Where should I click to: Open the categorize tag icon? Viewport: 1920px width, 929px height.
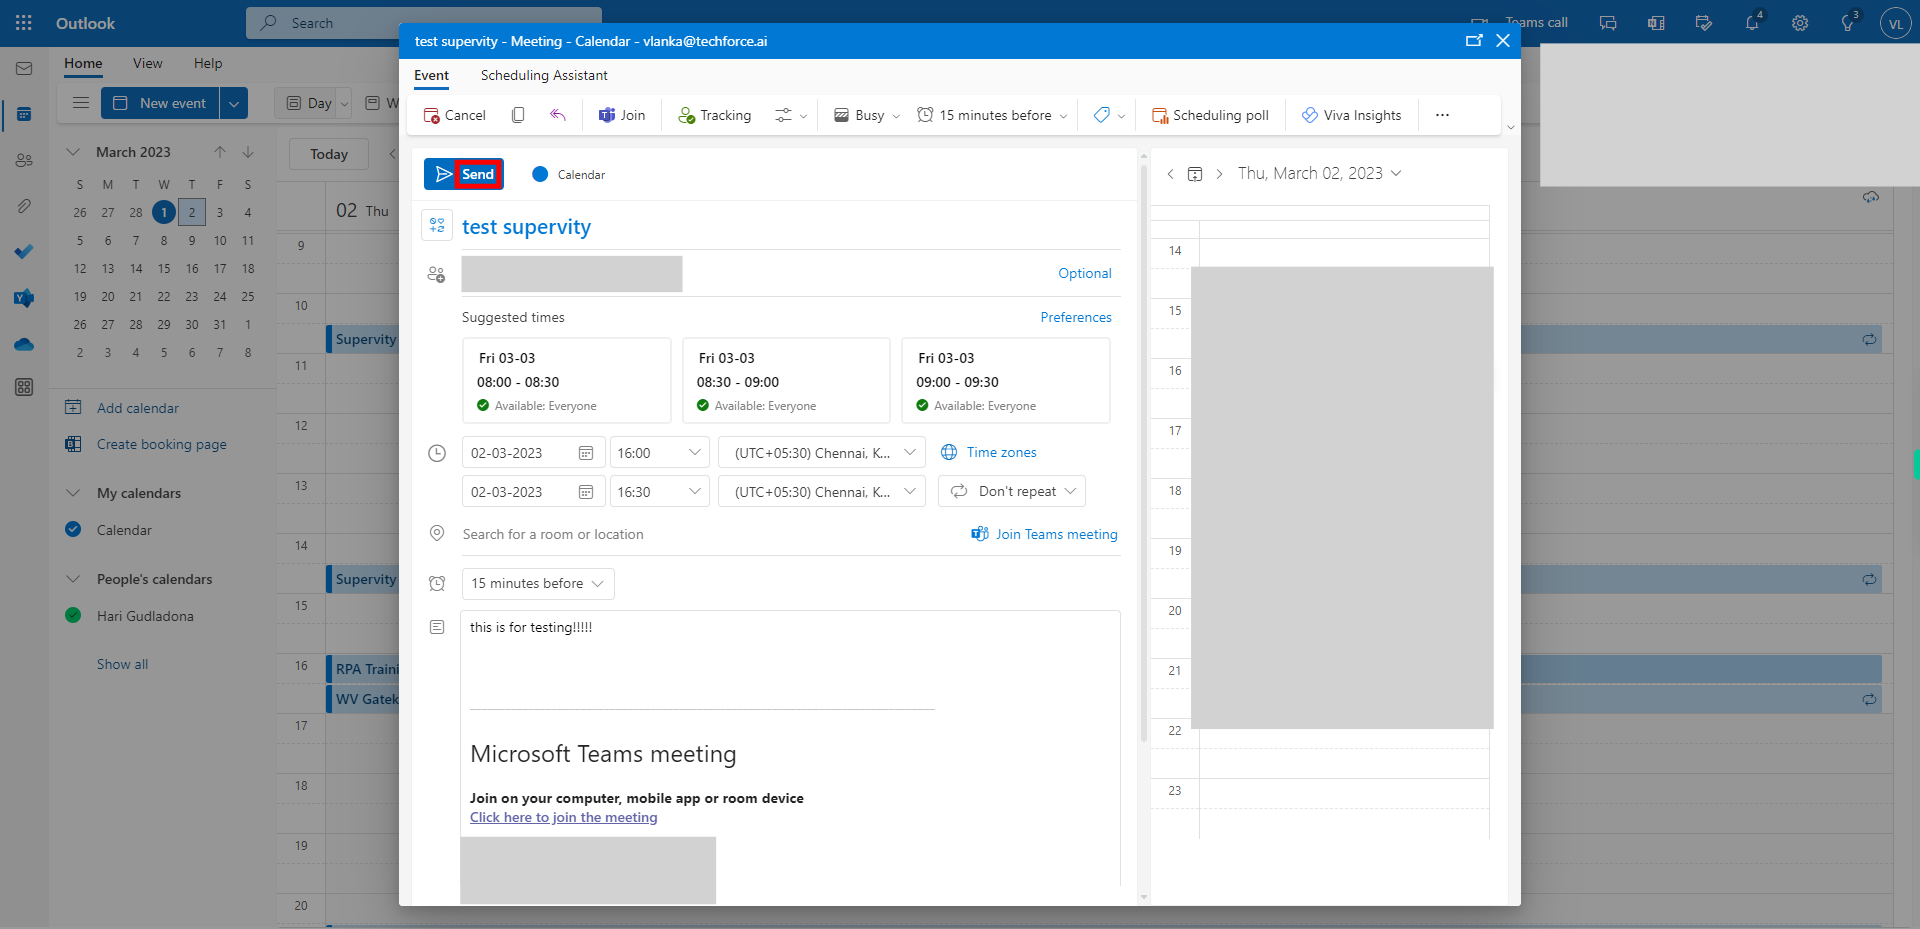coord(1109,115)
